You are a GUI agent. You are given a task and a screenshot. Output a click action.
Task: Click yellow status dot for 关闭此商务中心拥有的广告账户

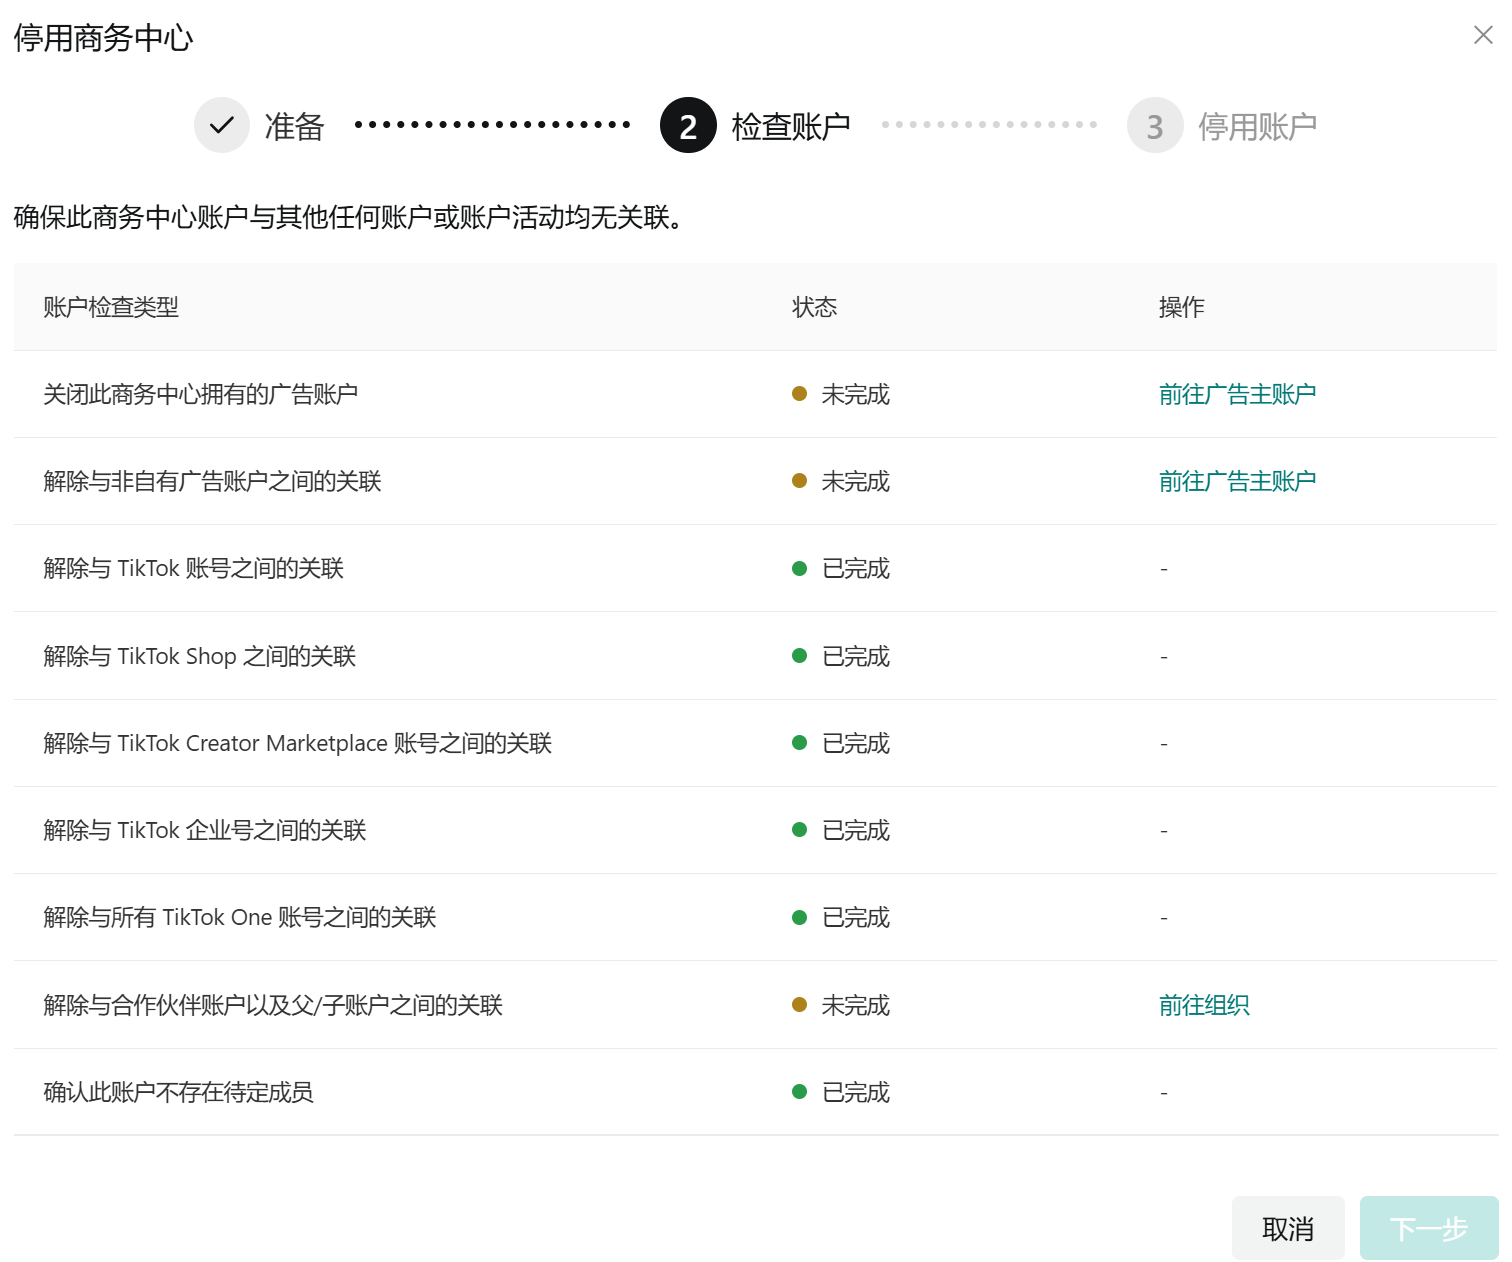(x=799, y=394)
